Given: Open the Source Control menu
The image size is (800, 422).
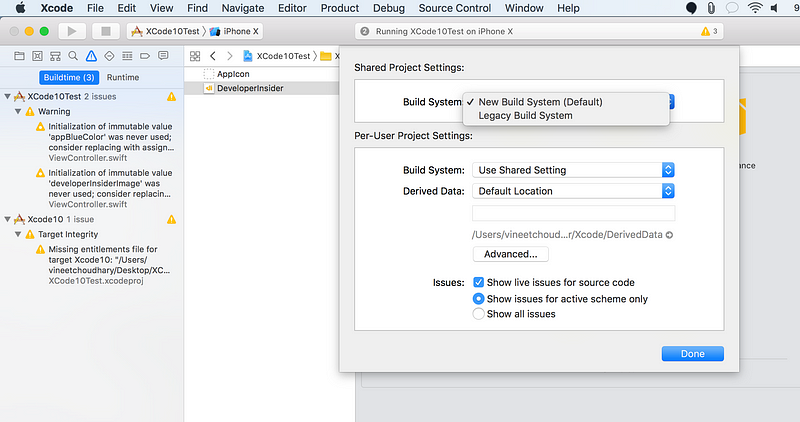Looking at the screenshot, I should 455,8.
